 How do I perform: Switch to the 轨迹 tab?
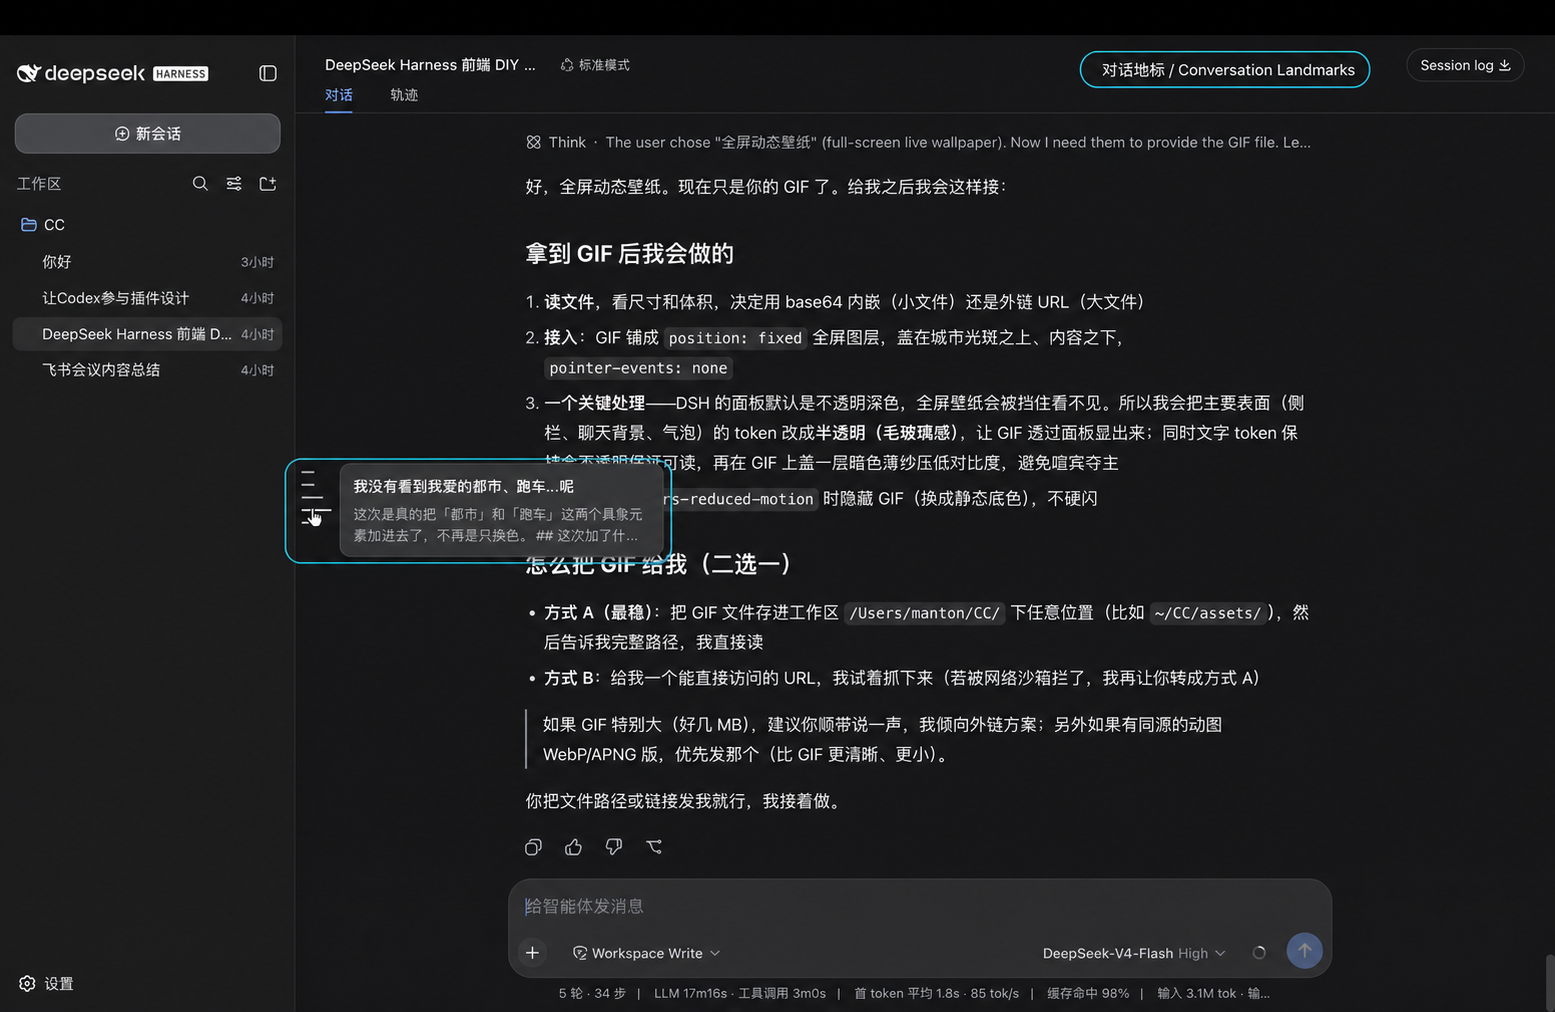click(x=404, y=95)
